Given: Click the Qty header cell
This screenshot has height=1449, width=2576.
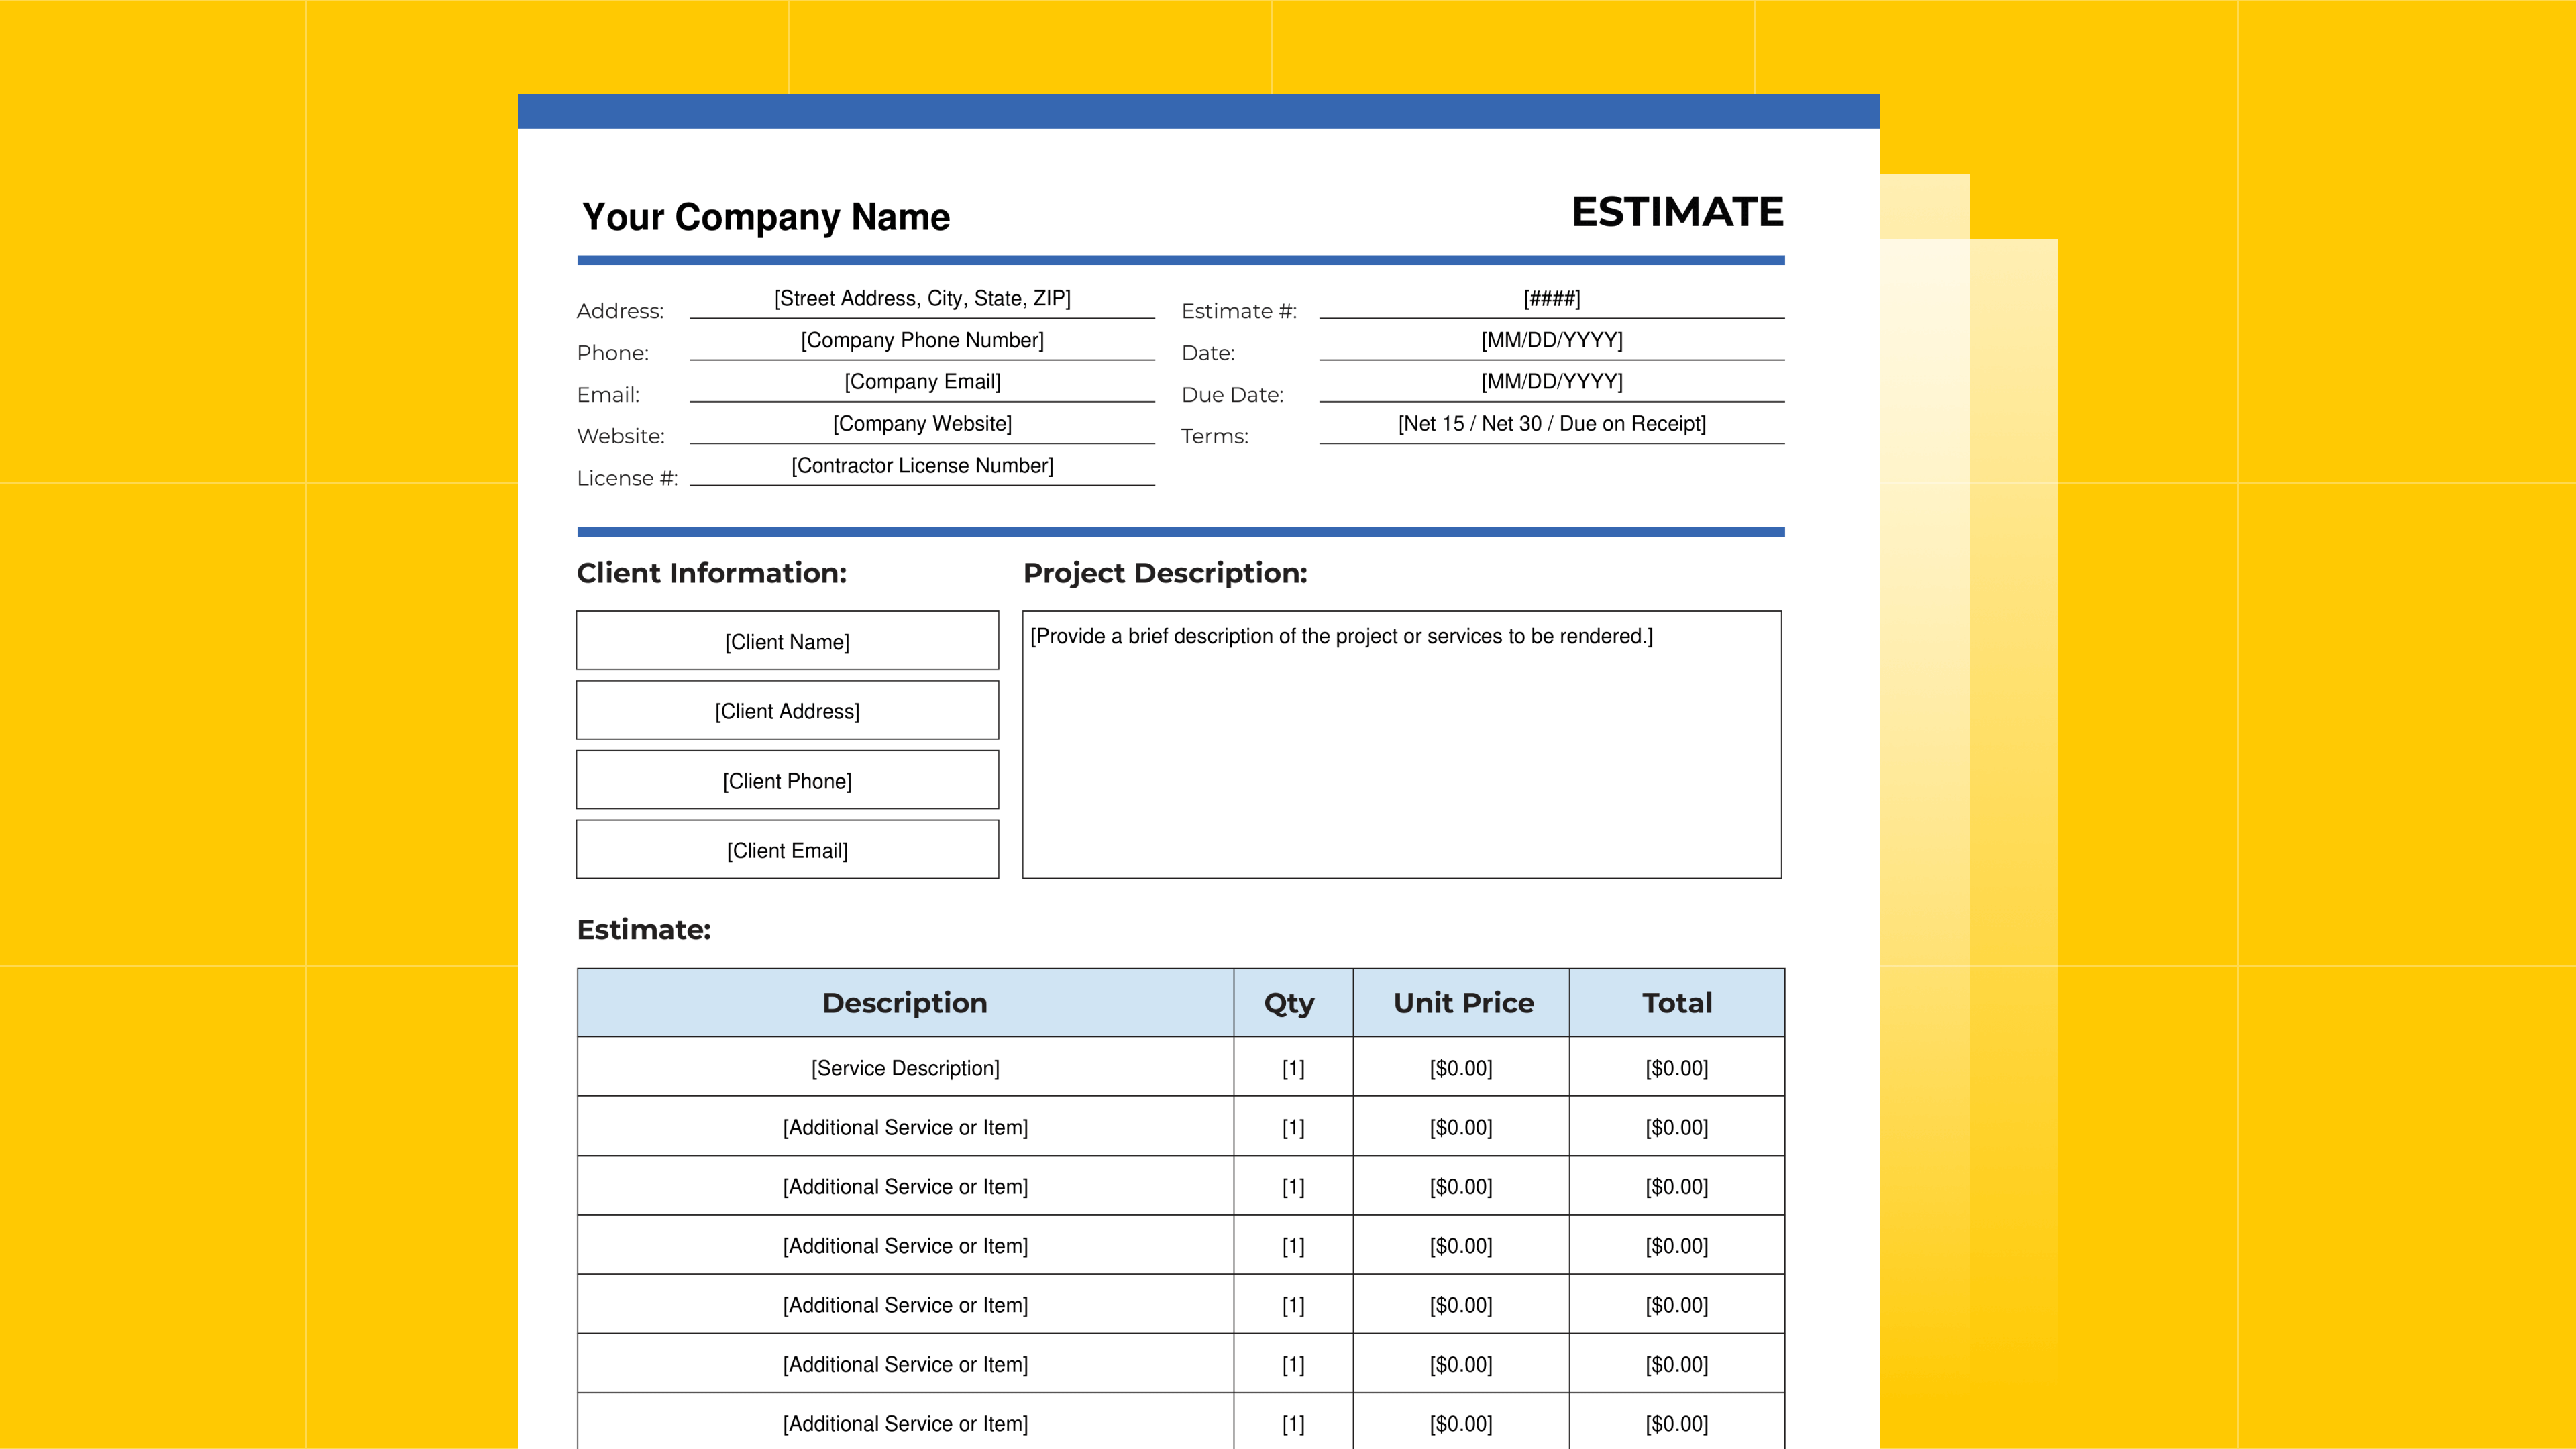Looking at the screenshot, I should 1291,1003.
